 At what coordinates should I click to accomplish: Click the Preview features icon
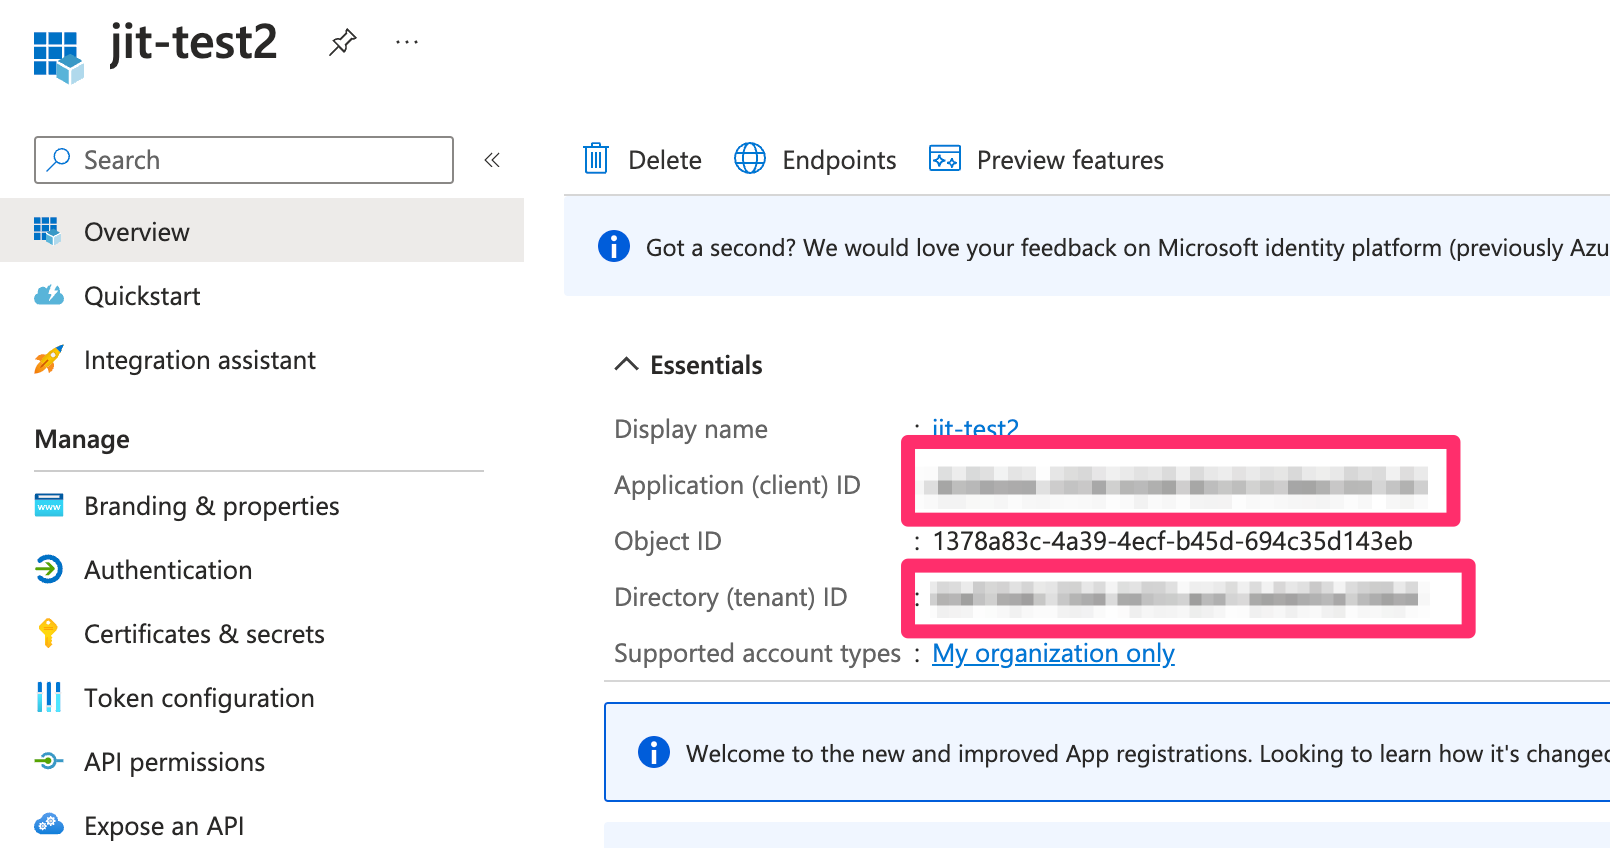(x=945, y=159)
